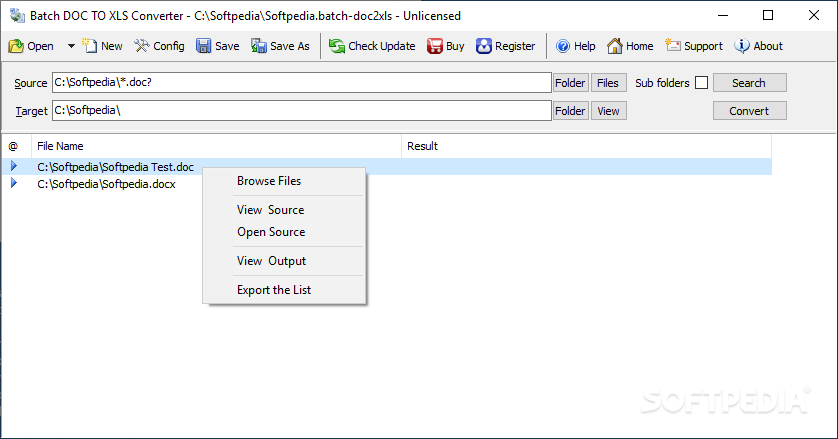Click the Search button
The image size is (838, 439).
click(x=749, y=83)
